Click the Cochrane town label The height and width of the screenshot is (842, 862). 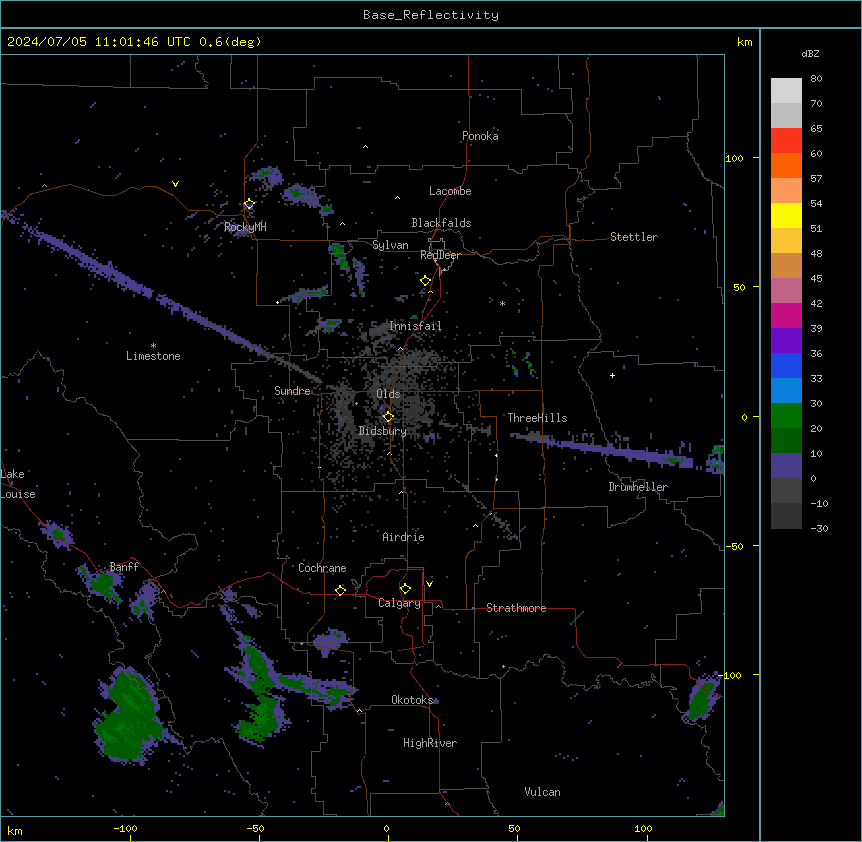tap(322, 568)
